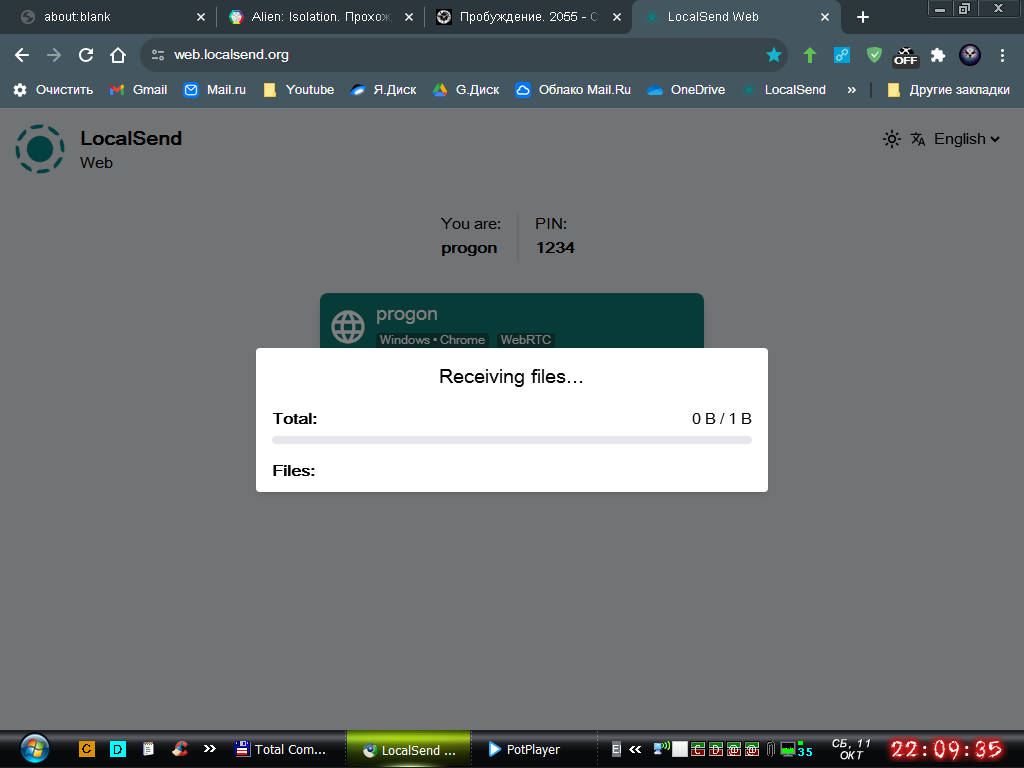This screenshot has width=1024, height=768.
Task: Click the Windows • Chrome tag
Action: pos(432,340)
